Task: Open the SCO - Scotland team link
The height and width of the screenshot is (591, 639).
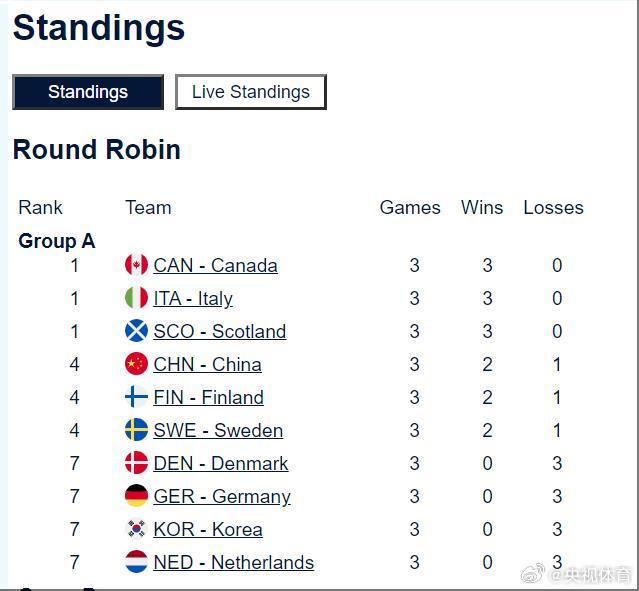Action: tap(219, 332)
